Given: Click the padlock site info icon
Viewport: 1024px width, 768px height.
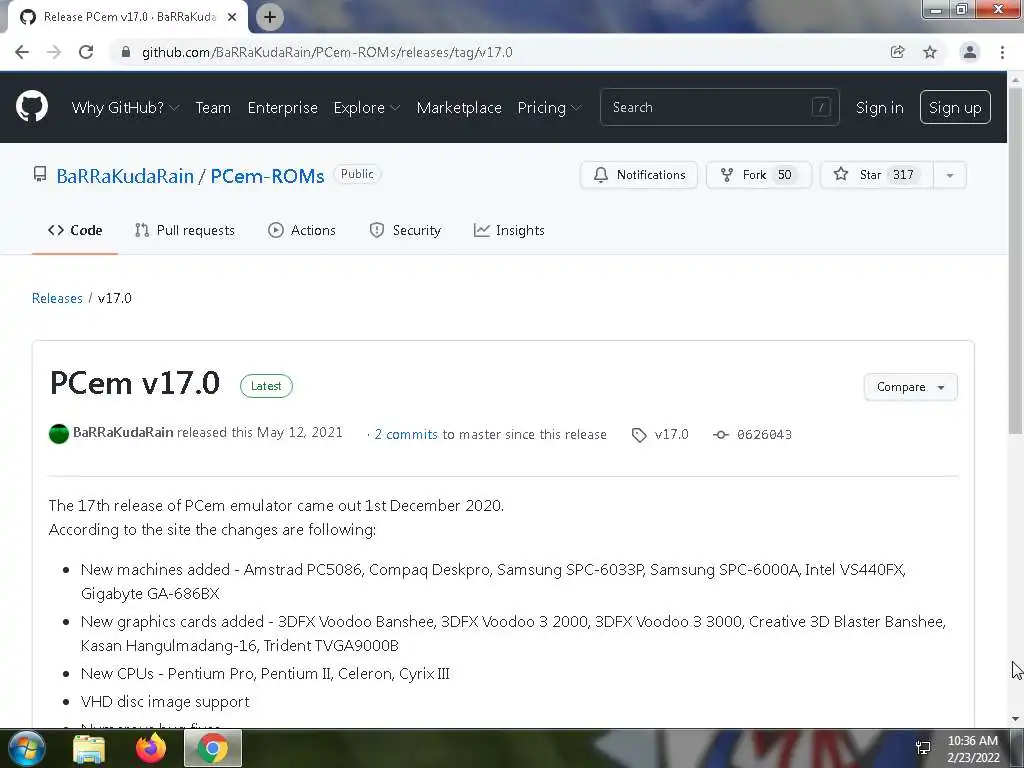Looking at the screenshot, I should pyautogui.click(x=126, y=52).
